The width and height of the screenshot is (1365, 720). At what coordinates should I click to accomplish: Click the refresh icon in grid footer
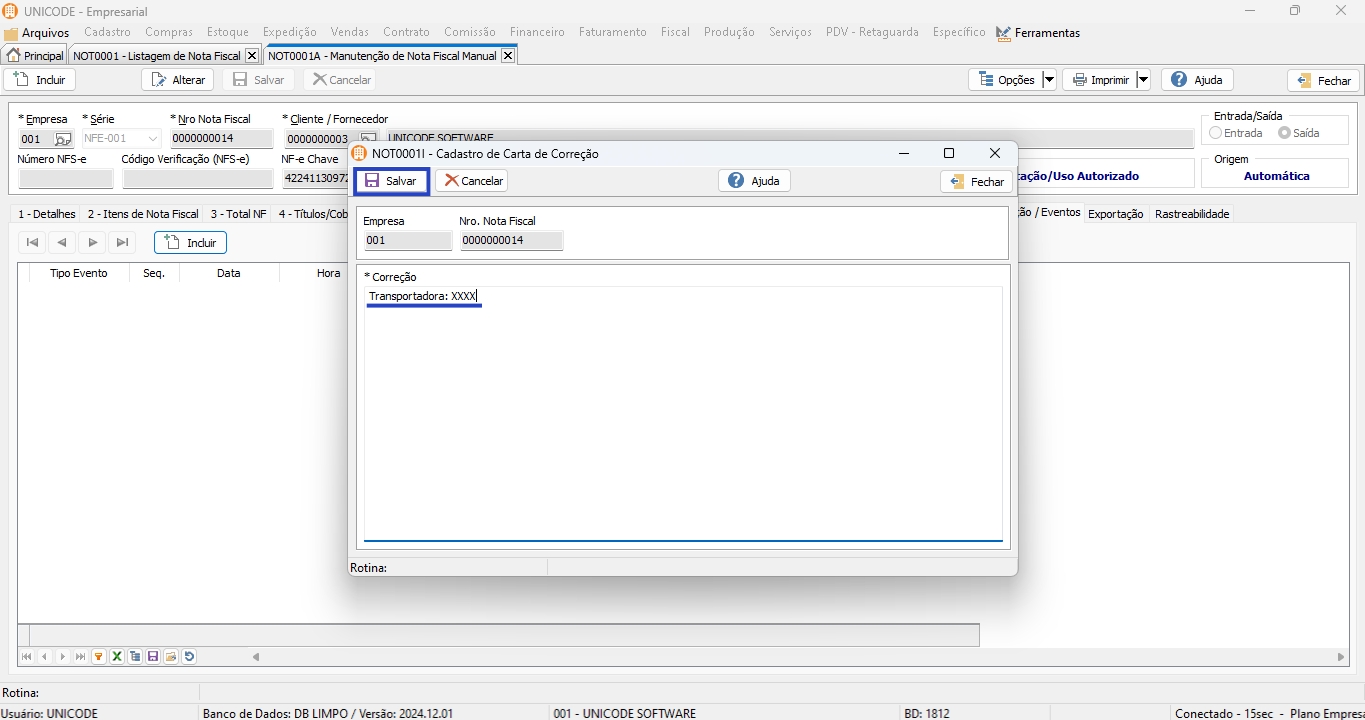(189, 657)
